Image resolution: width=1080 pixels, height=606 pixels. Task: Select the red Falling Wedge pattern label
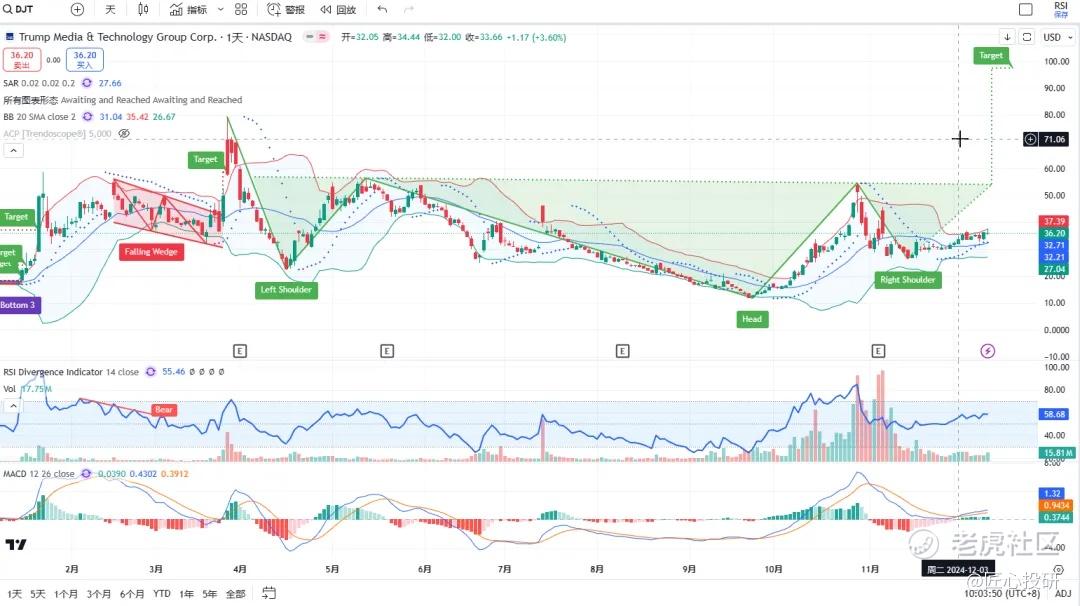pos(151,251)
